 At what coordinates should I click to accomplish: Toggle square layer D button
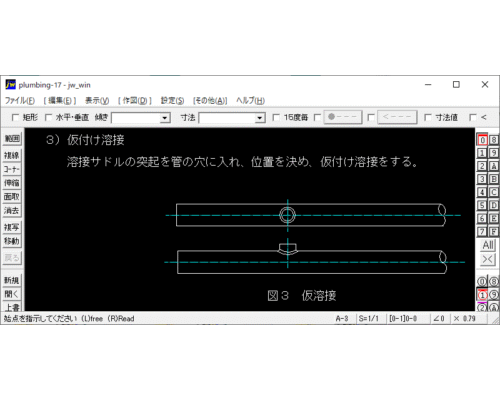[x=494, y=205]
